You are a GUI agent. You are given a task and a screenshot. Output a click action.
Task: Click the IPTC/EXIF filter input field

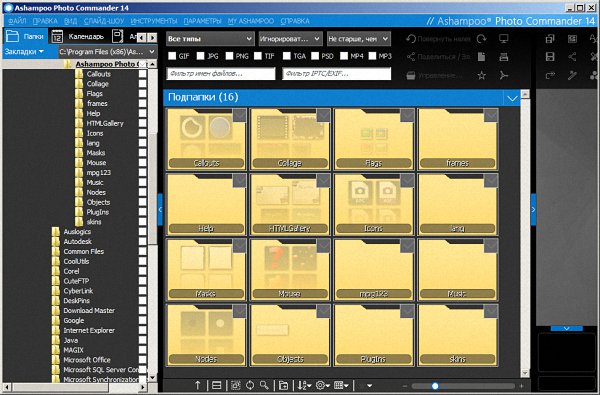(337, 73)
